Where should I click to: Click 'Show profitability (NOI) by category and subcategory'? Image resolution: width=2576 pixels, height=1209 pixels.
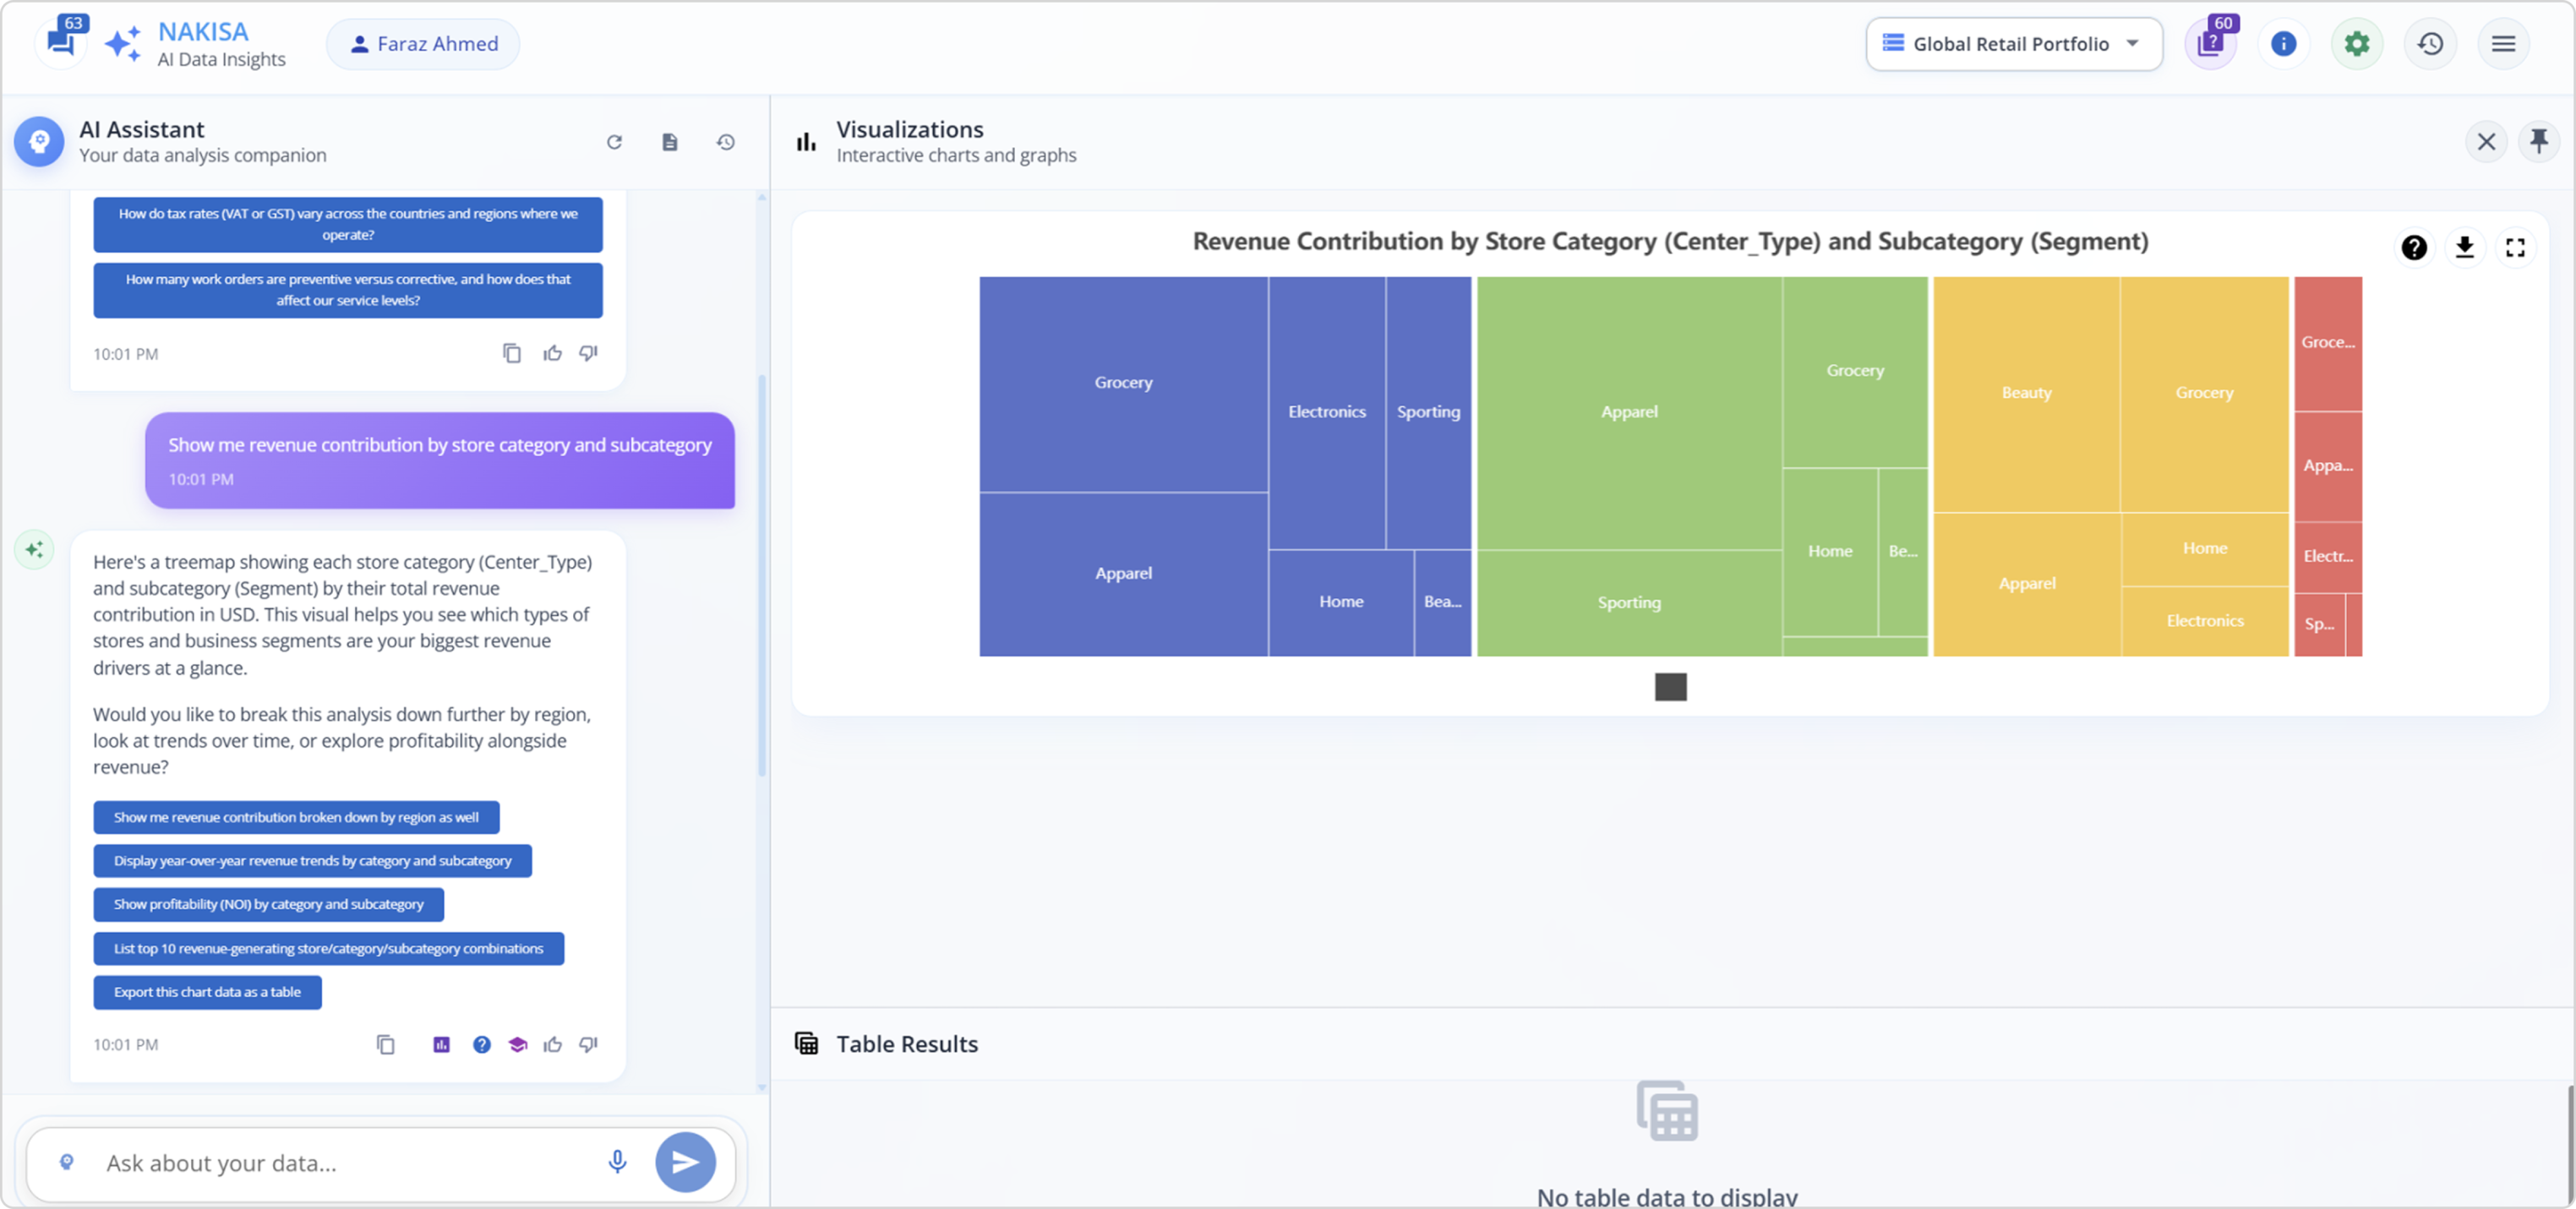268,904
